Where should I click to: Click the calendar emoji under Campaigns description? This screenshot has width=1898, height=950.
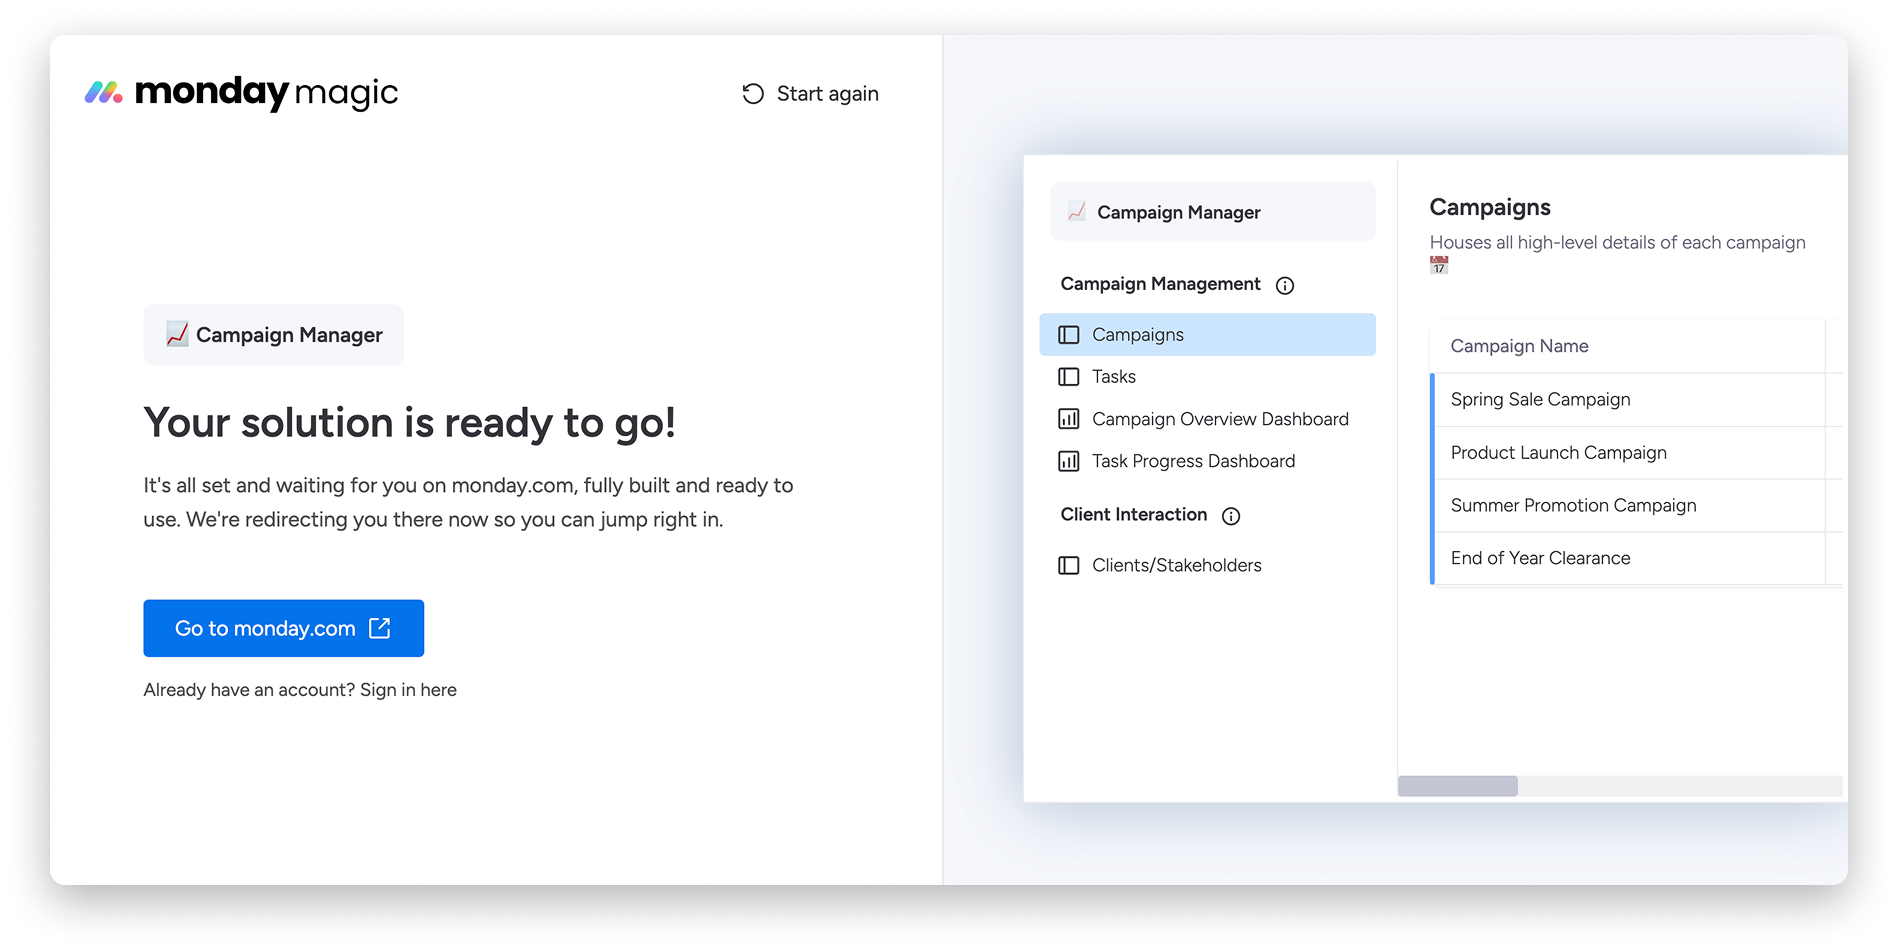pyautogui.click(x=1439, y=265)
